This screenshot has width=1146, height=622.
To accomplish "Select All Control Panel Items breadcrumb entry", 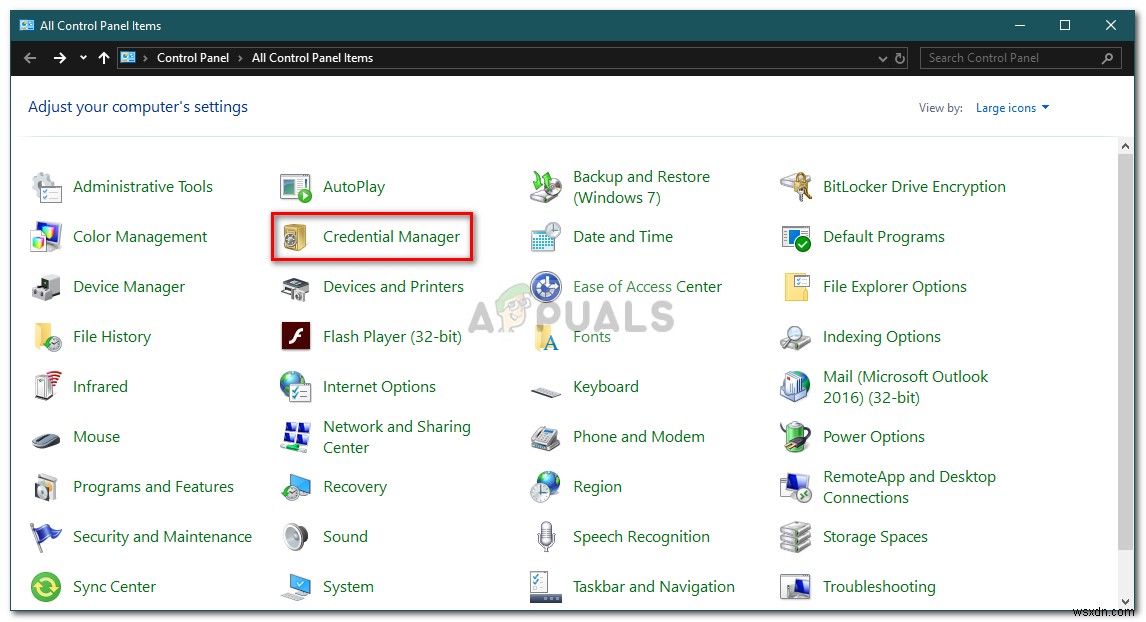I will [x=311, y=58].
